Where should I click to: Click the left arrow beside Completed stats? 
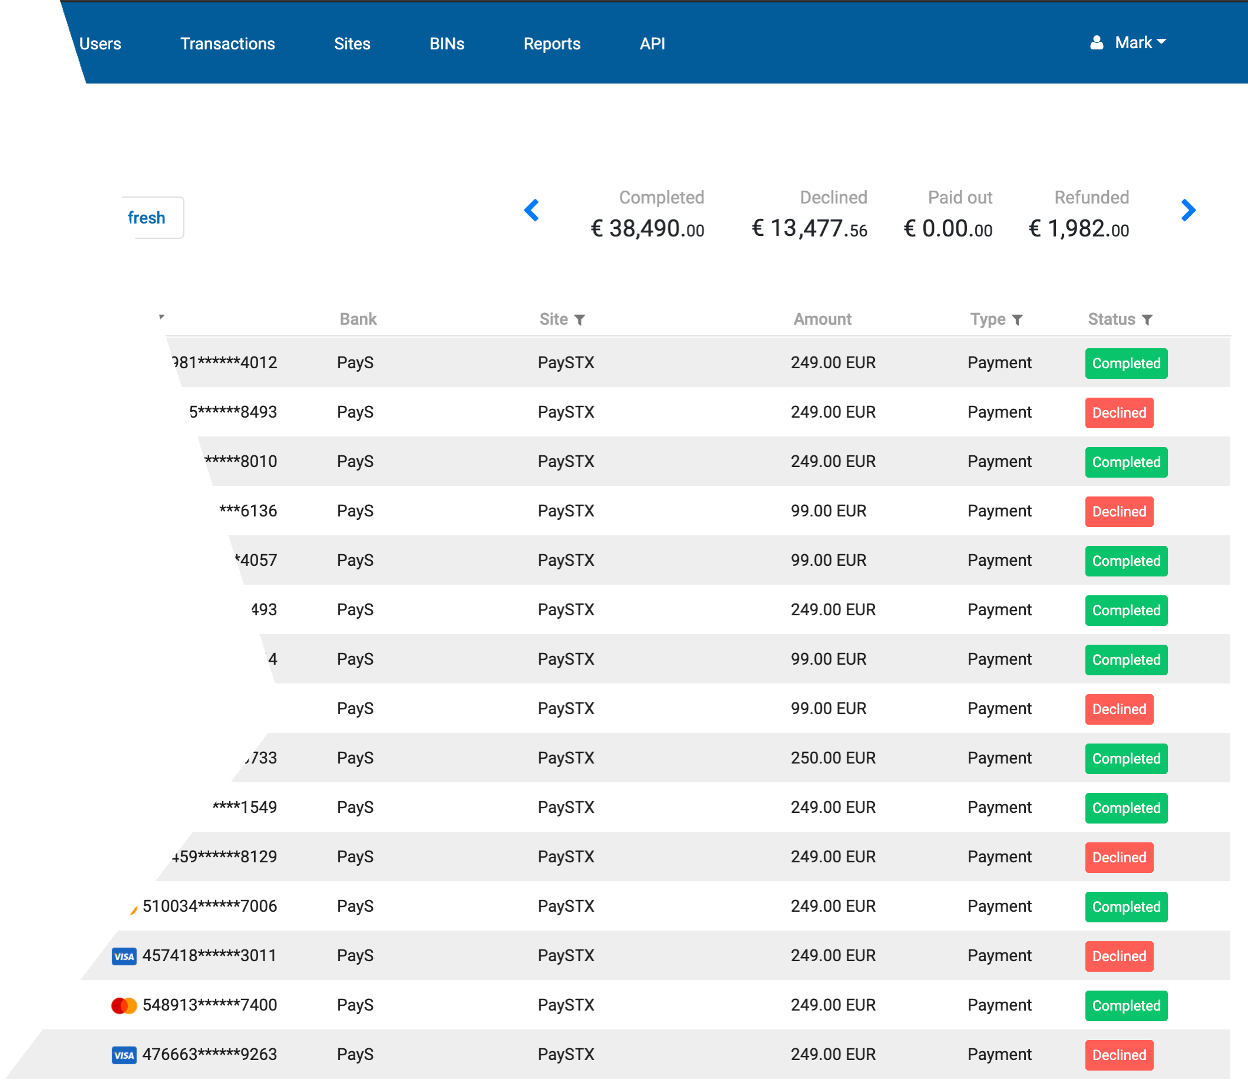(x=532, y=211)
